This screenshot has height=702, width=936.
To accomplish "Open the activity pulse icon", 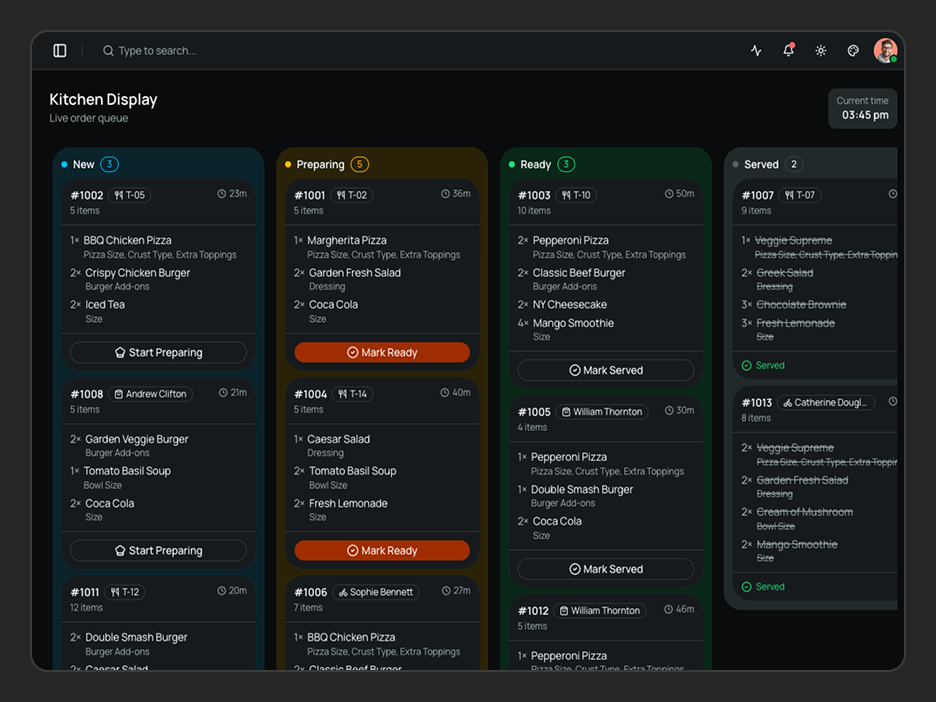I will 756,51.
